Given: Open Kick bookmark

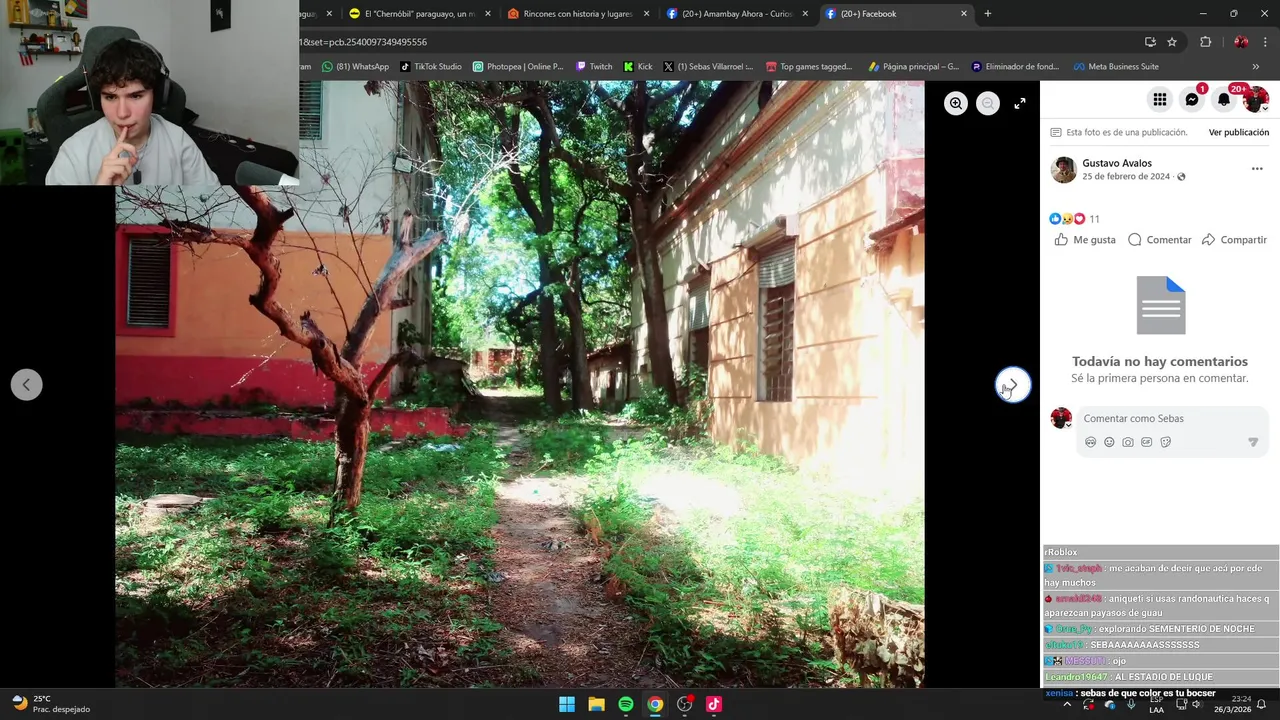Looking at the screenshot, I should coord(638,67).
